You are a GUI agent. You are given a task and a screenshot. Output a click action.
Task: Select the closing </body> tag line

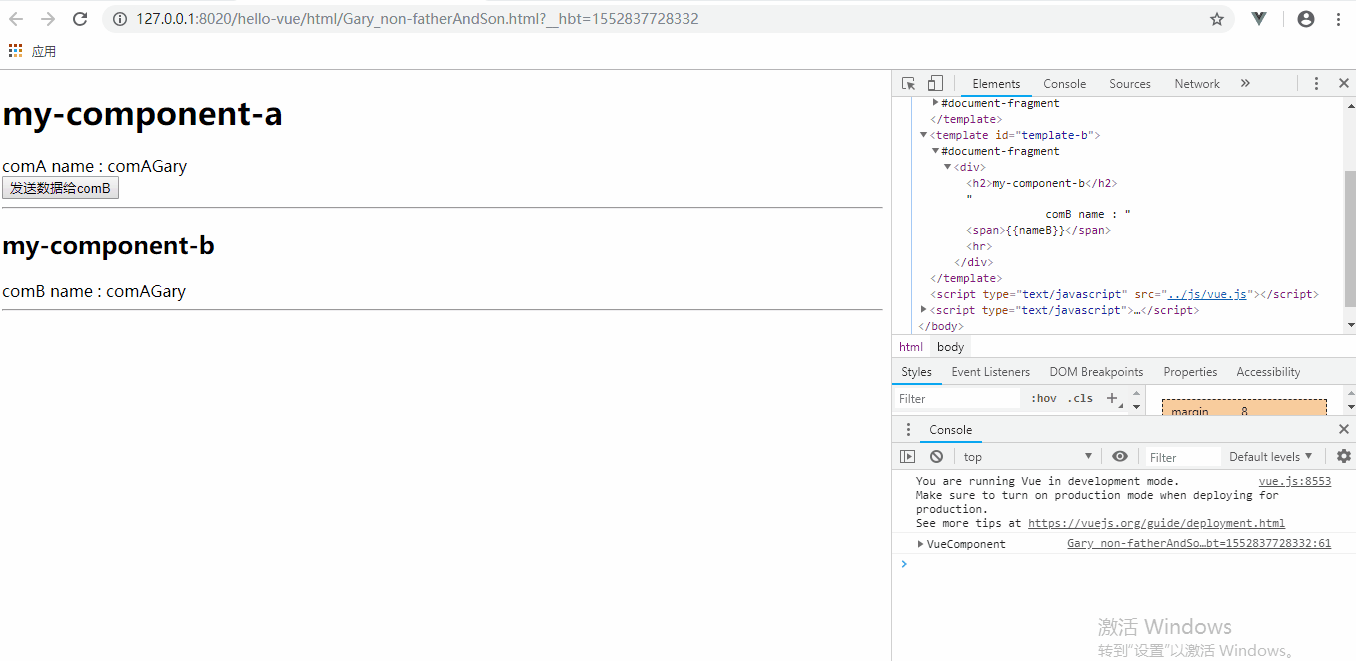(x=940, y=326)
